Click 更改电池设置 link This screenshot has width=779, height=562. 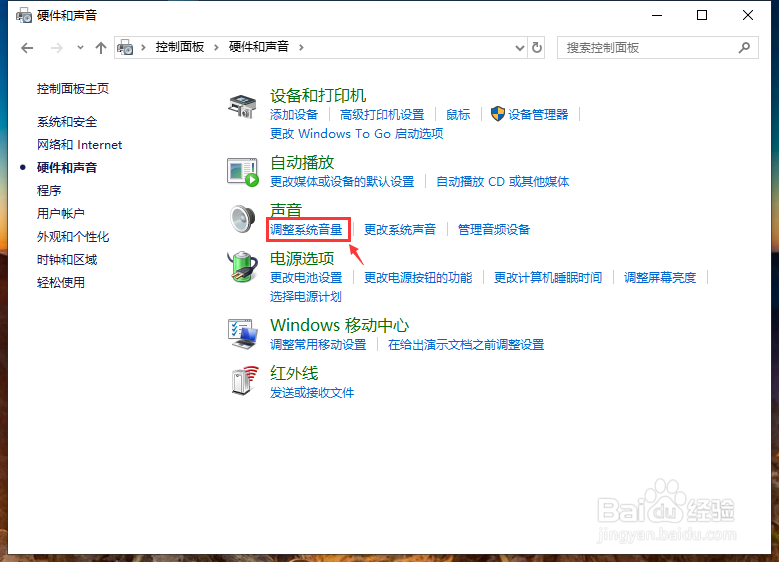coord(306,277)
